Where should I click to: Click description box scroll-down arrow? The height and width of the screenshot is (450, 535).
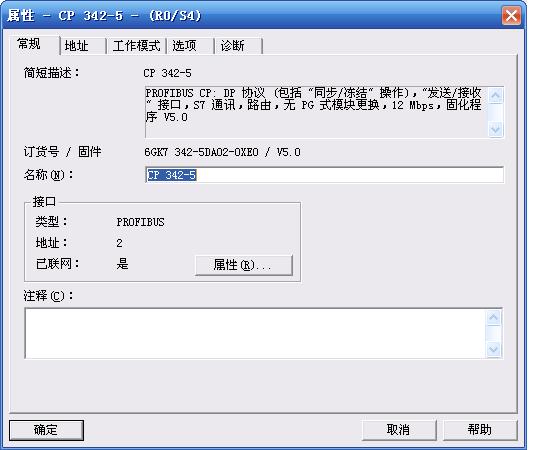[x=495, y=130]
